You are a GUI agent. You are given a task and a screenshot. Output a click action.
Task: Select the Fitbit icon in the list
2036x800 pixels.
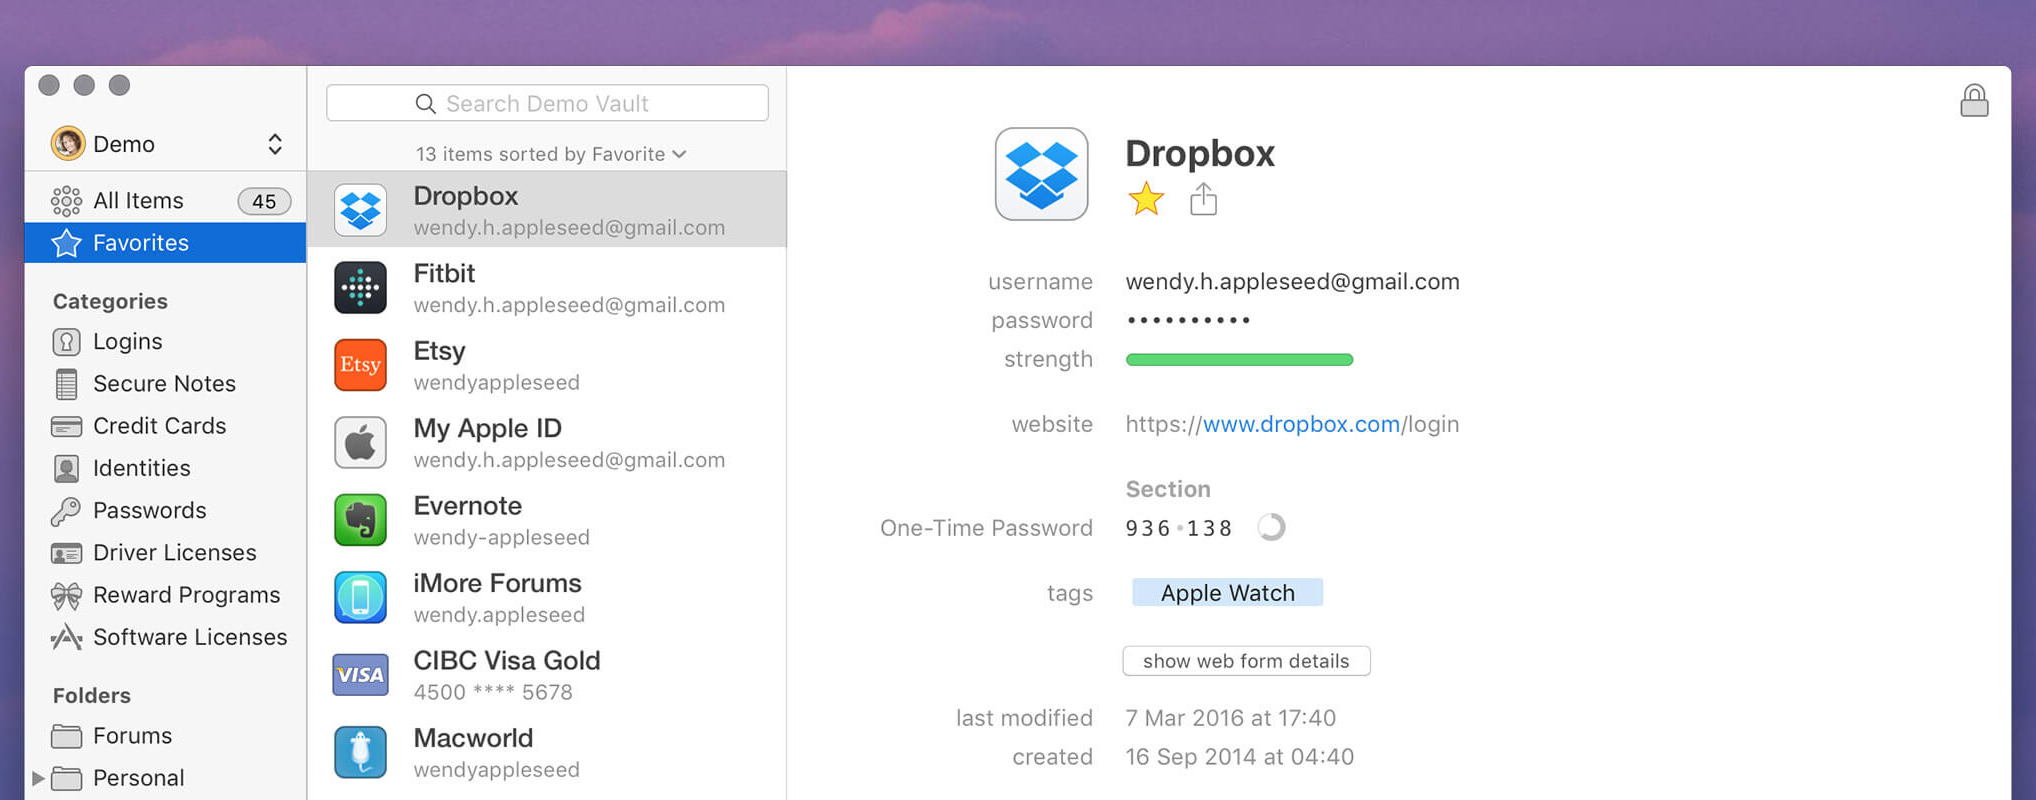coord(360,288)
